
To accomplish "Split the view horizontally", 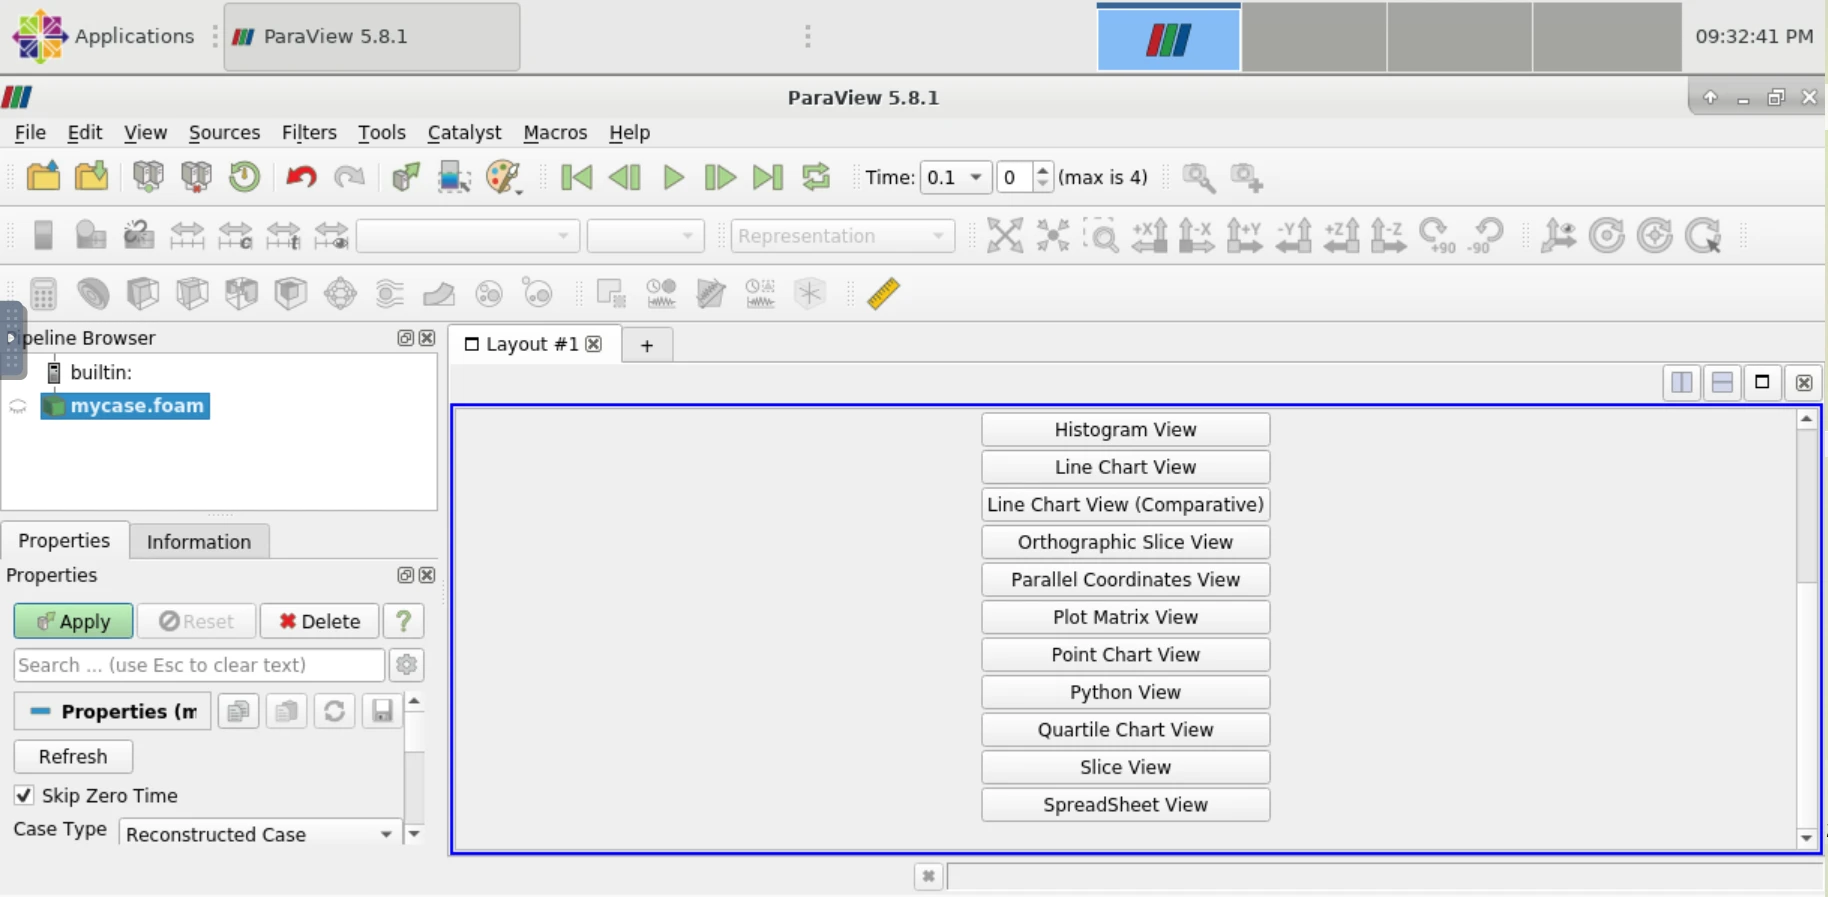I will pyautogui.click(x=1682, y=383).
